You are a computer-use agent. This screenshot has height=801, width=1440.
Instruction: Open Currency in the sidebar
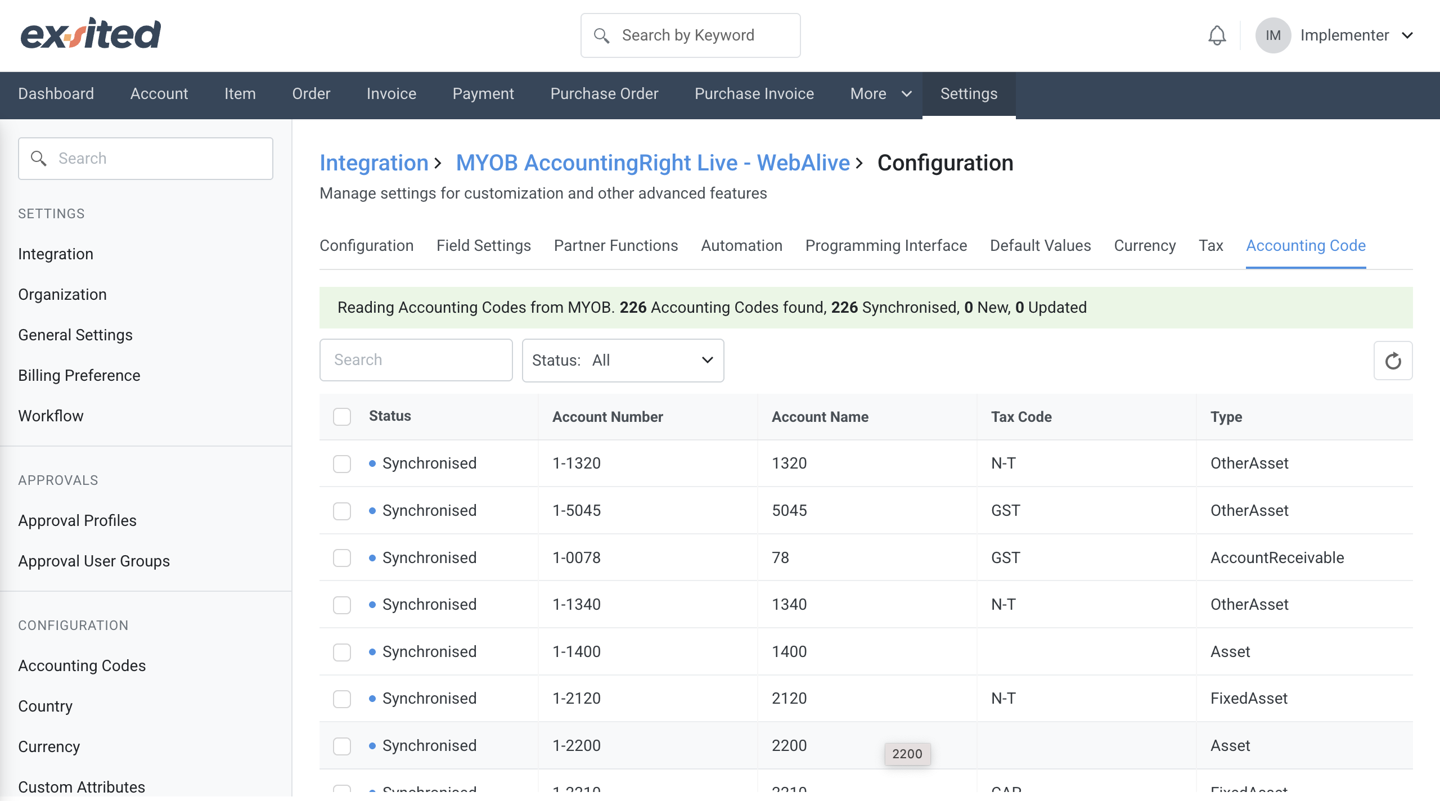coord(49,747)
